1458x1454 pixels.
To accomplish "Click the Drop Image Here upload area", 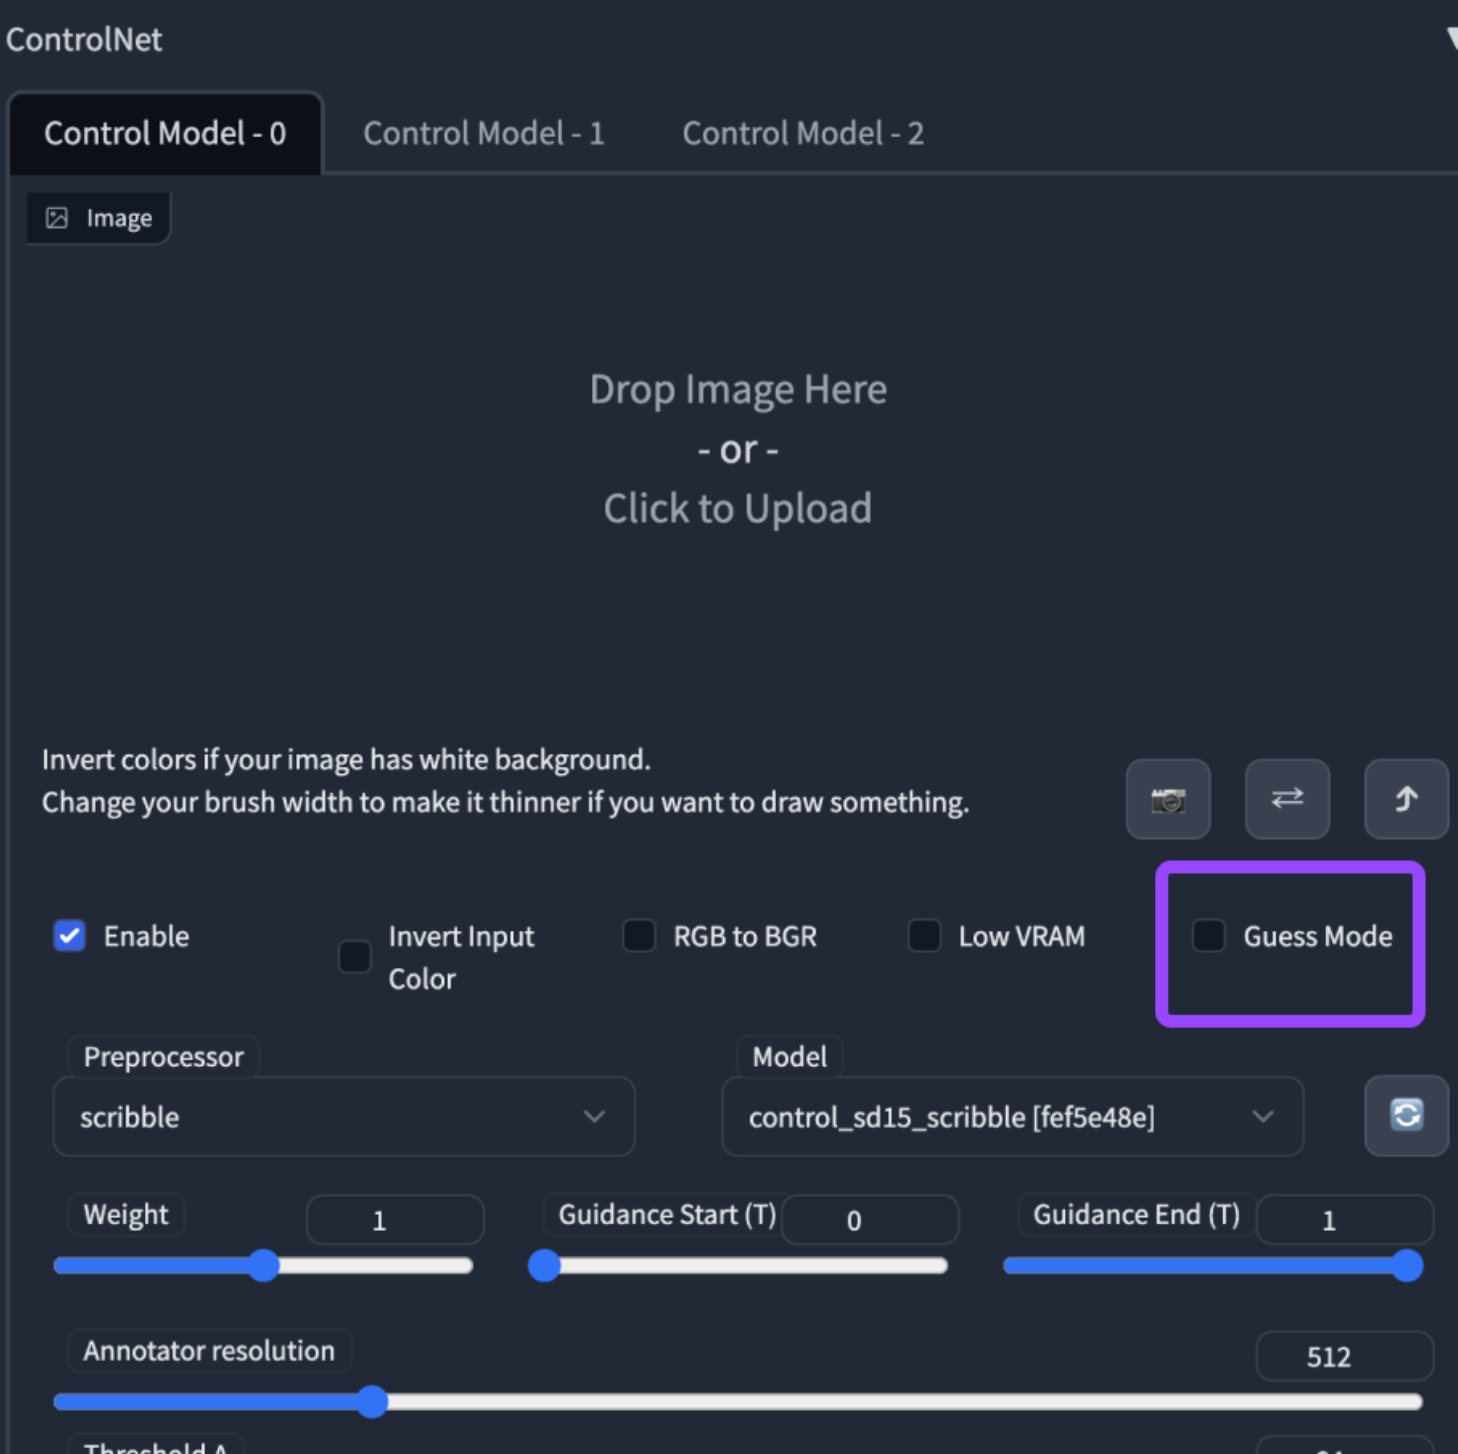I will pyautogui.click(x=737, y=449).
